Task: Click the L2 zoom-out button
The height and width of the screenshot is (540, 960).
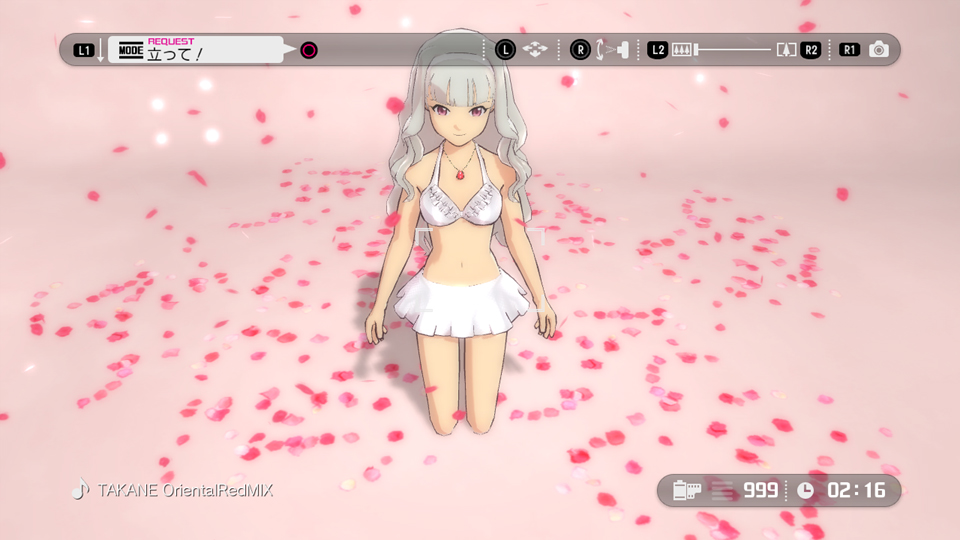Action: click(x=658, y=50)
